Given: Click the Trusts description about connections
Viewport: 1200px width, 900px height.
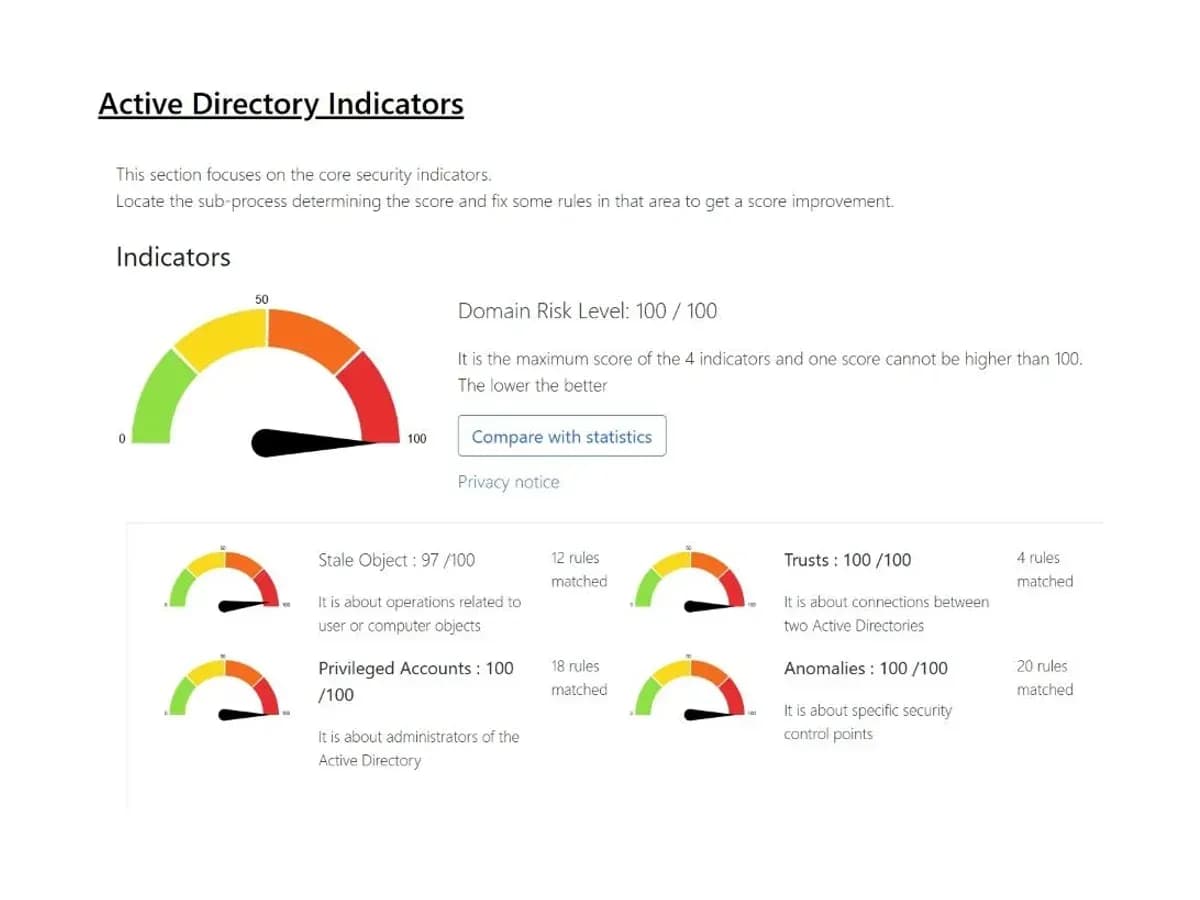Looking at the screenshot, I should [x=886, y=614].
